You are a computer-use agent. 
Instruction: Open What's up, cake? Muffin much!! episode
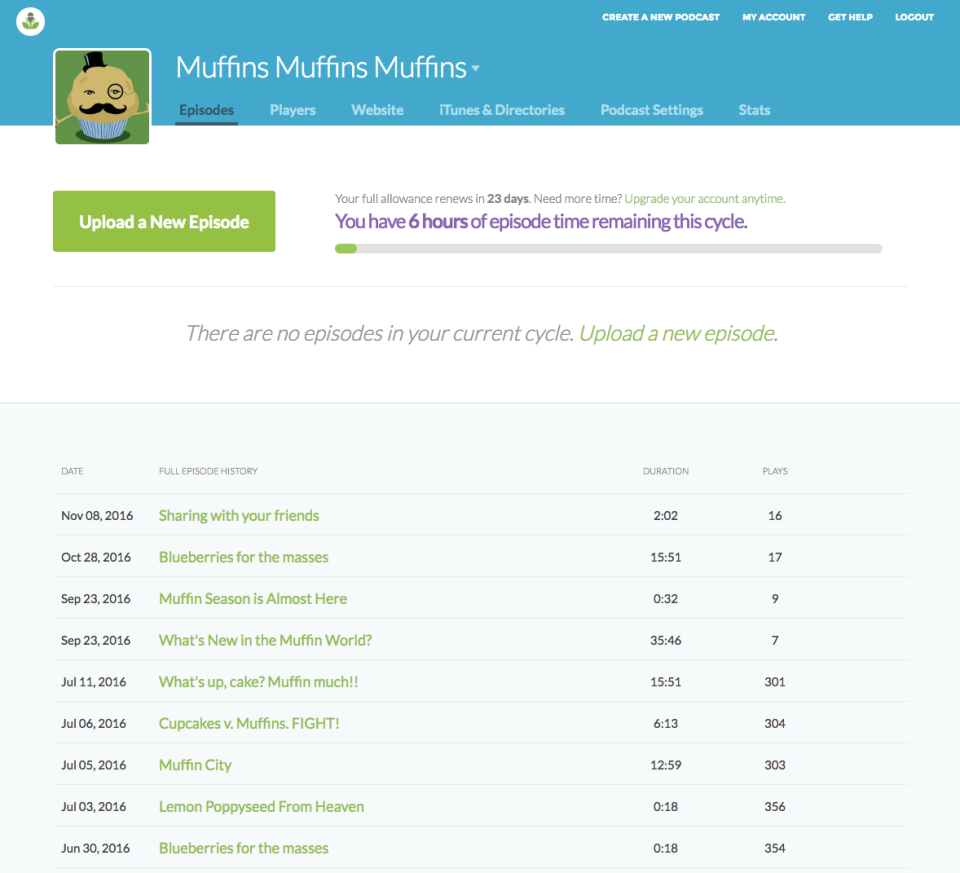tap(258, 682)
